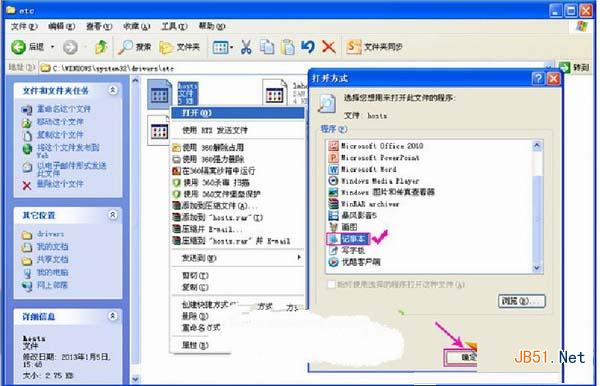The image size is (600, 386).
Task: Choose 使用 360强力删除 context entry
Action: 237,159
